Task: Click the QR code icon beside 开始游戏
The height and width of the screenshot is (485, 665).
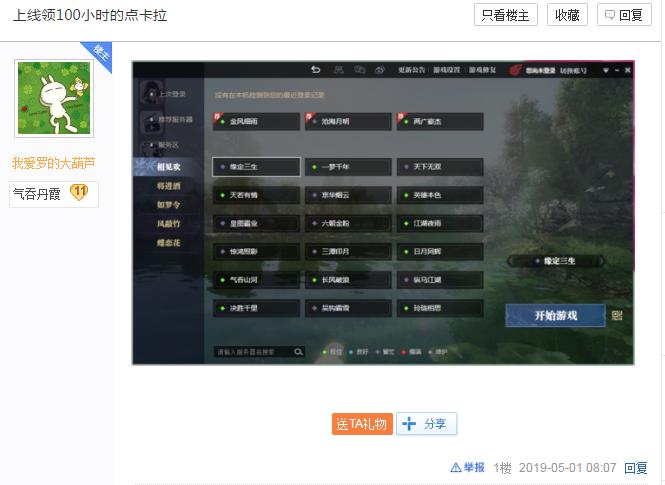Action: (x=617, y=316)
